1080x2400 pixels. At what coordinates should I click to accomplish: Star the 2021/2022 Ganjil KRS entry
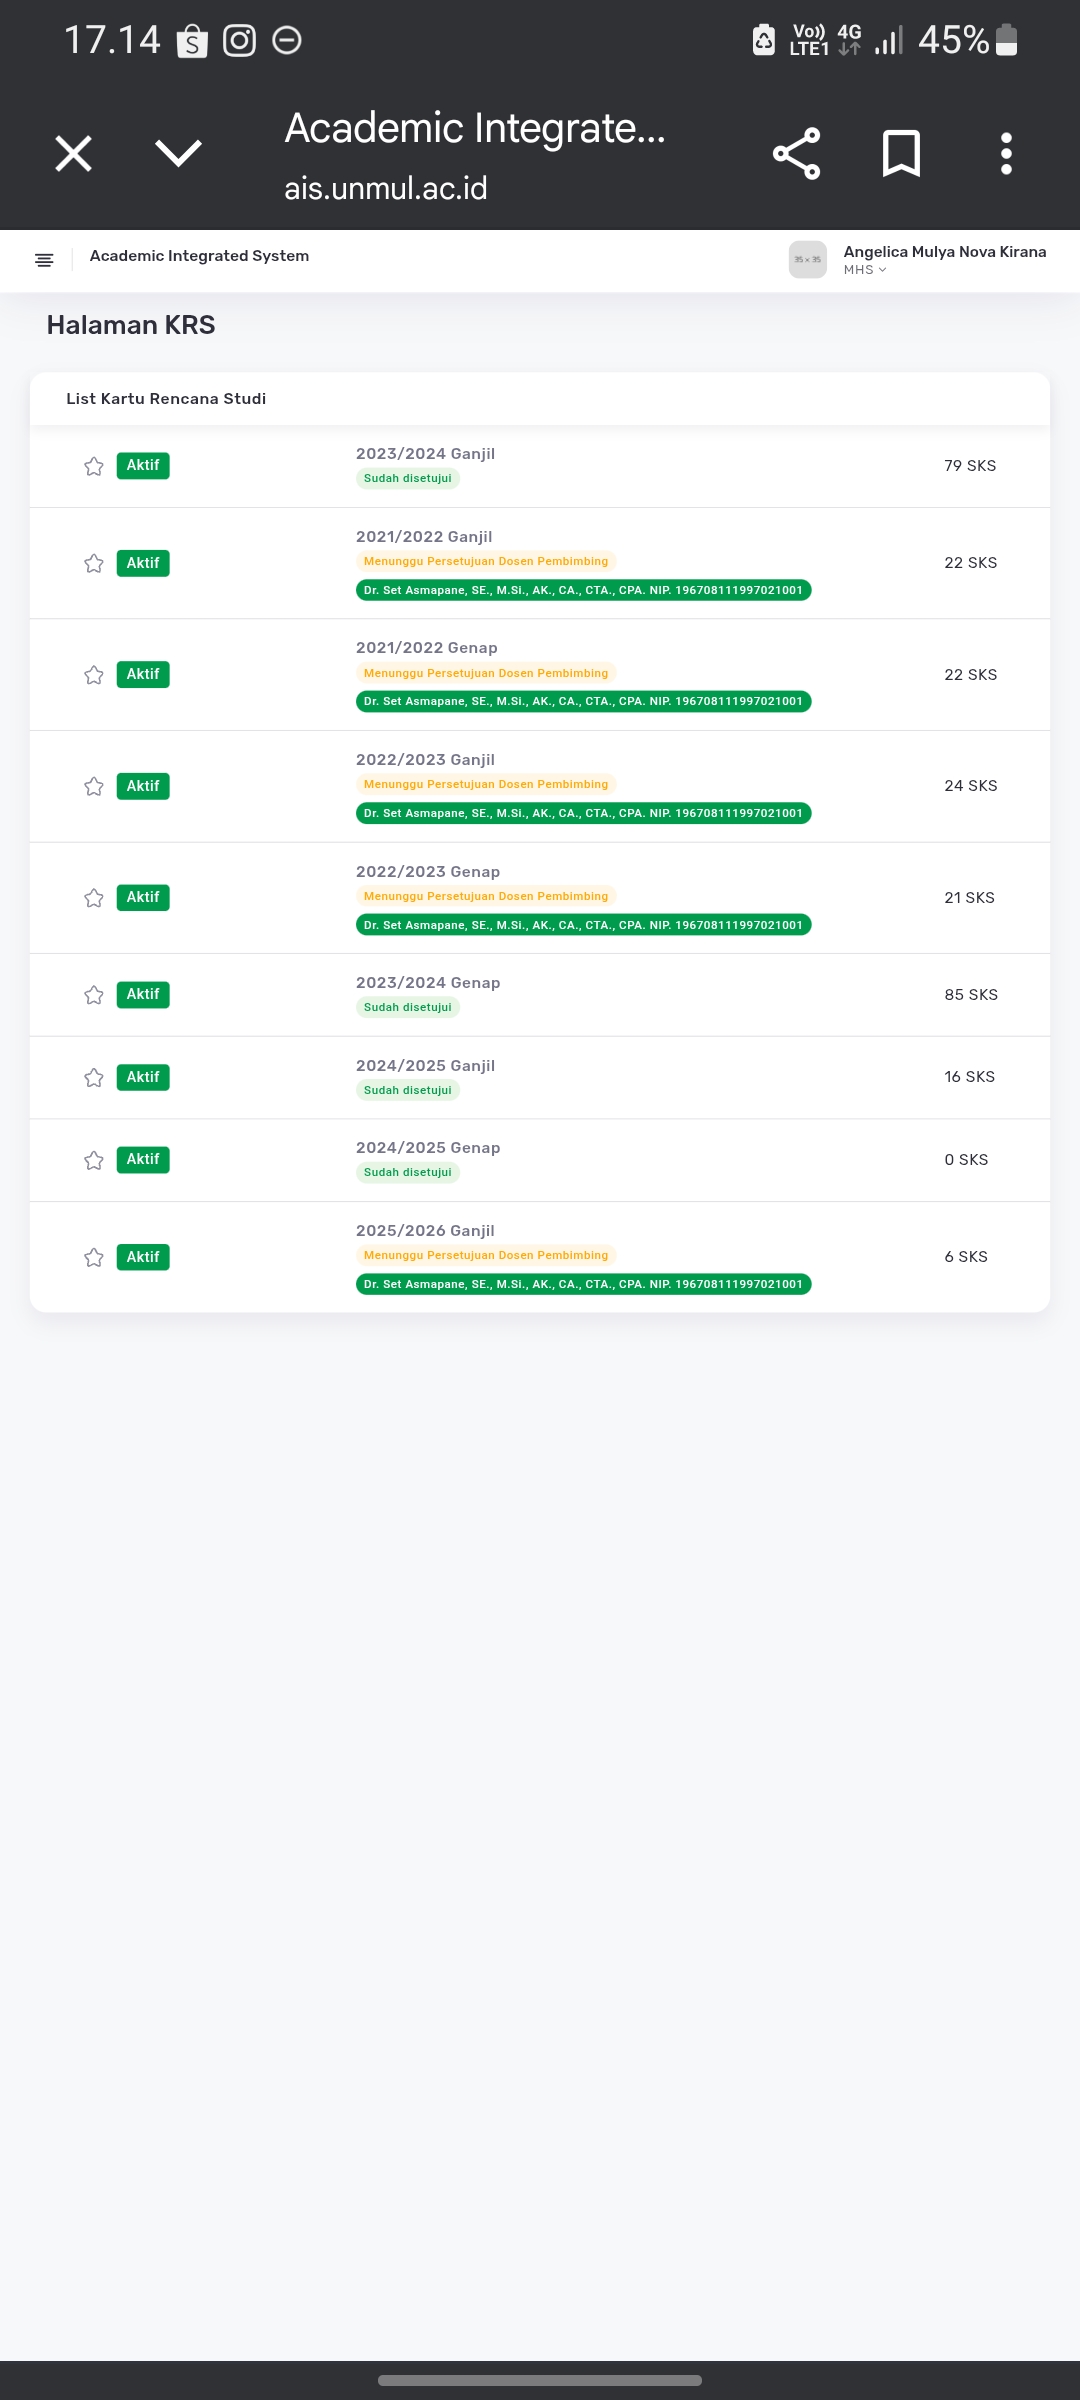click(x=94, y=564)
